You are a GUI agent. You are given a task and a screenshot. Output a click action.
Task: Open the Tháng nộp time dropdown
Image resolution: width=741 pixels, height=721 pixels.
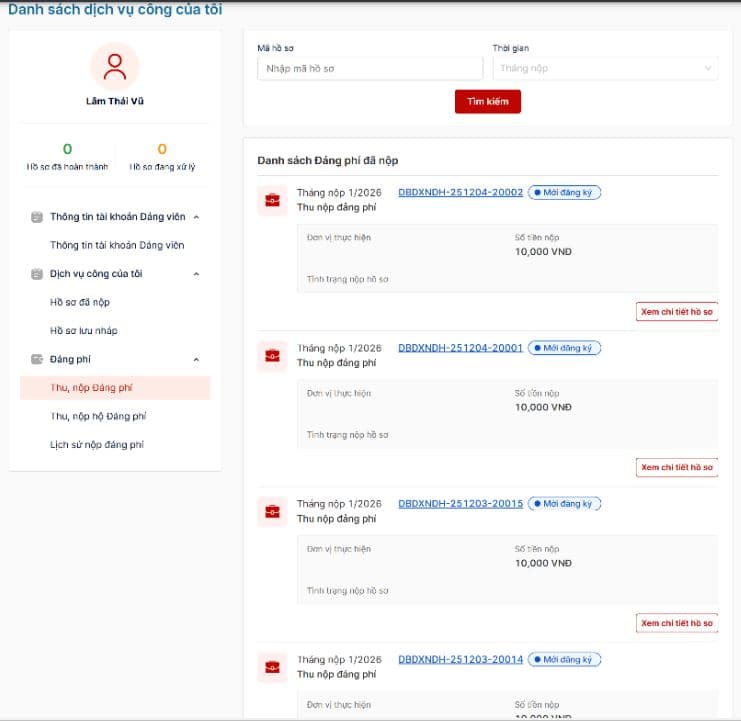tap(605, 69)
